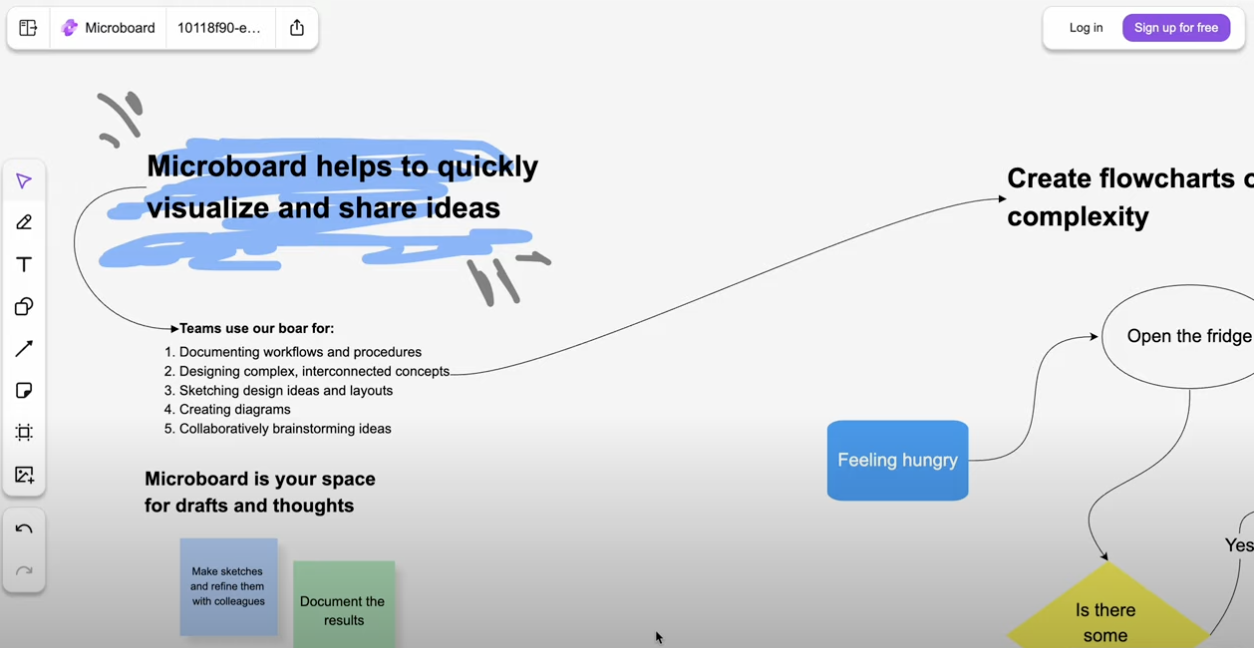Select the frame tool
Screen dimensions: 1254x648
click(24, 432)
